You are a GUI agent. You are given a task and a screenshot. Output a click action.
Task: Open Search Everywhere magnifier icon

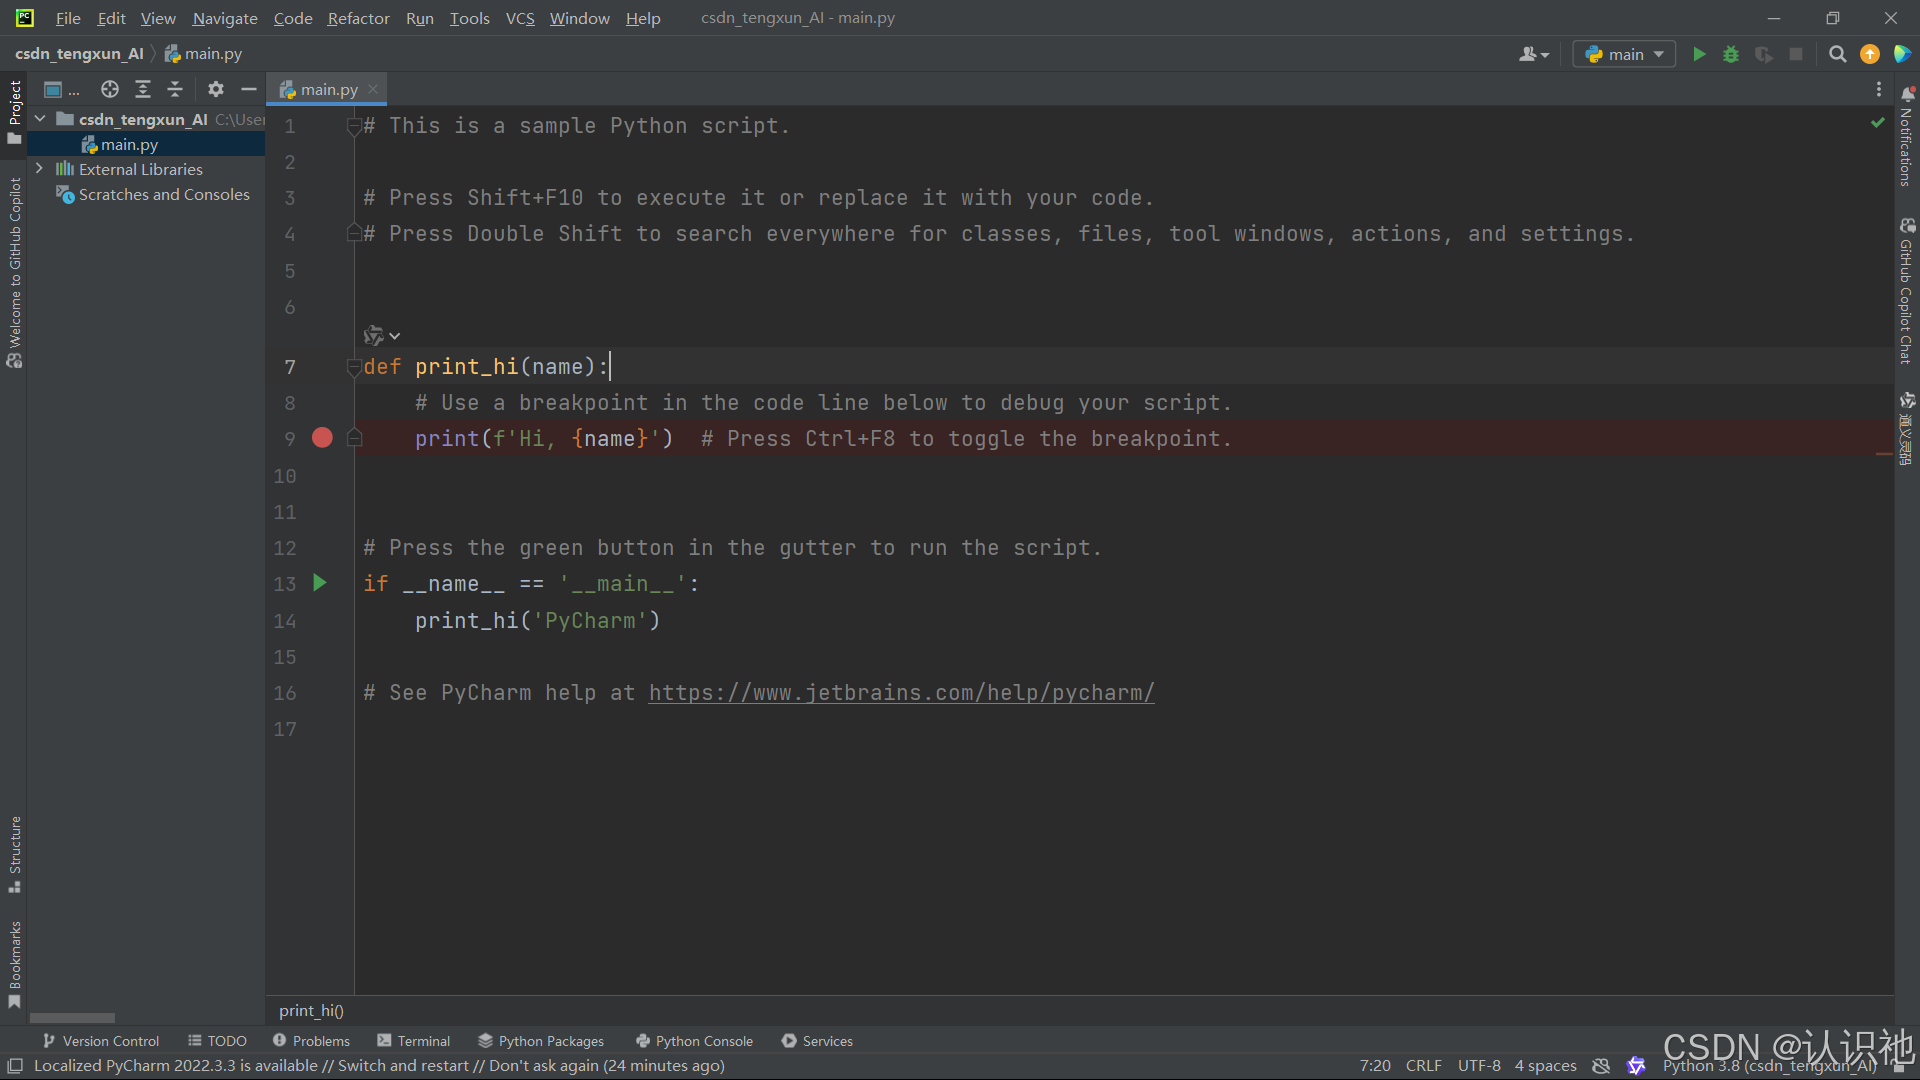(1837, 54)
